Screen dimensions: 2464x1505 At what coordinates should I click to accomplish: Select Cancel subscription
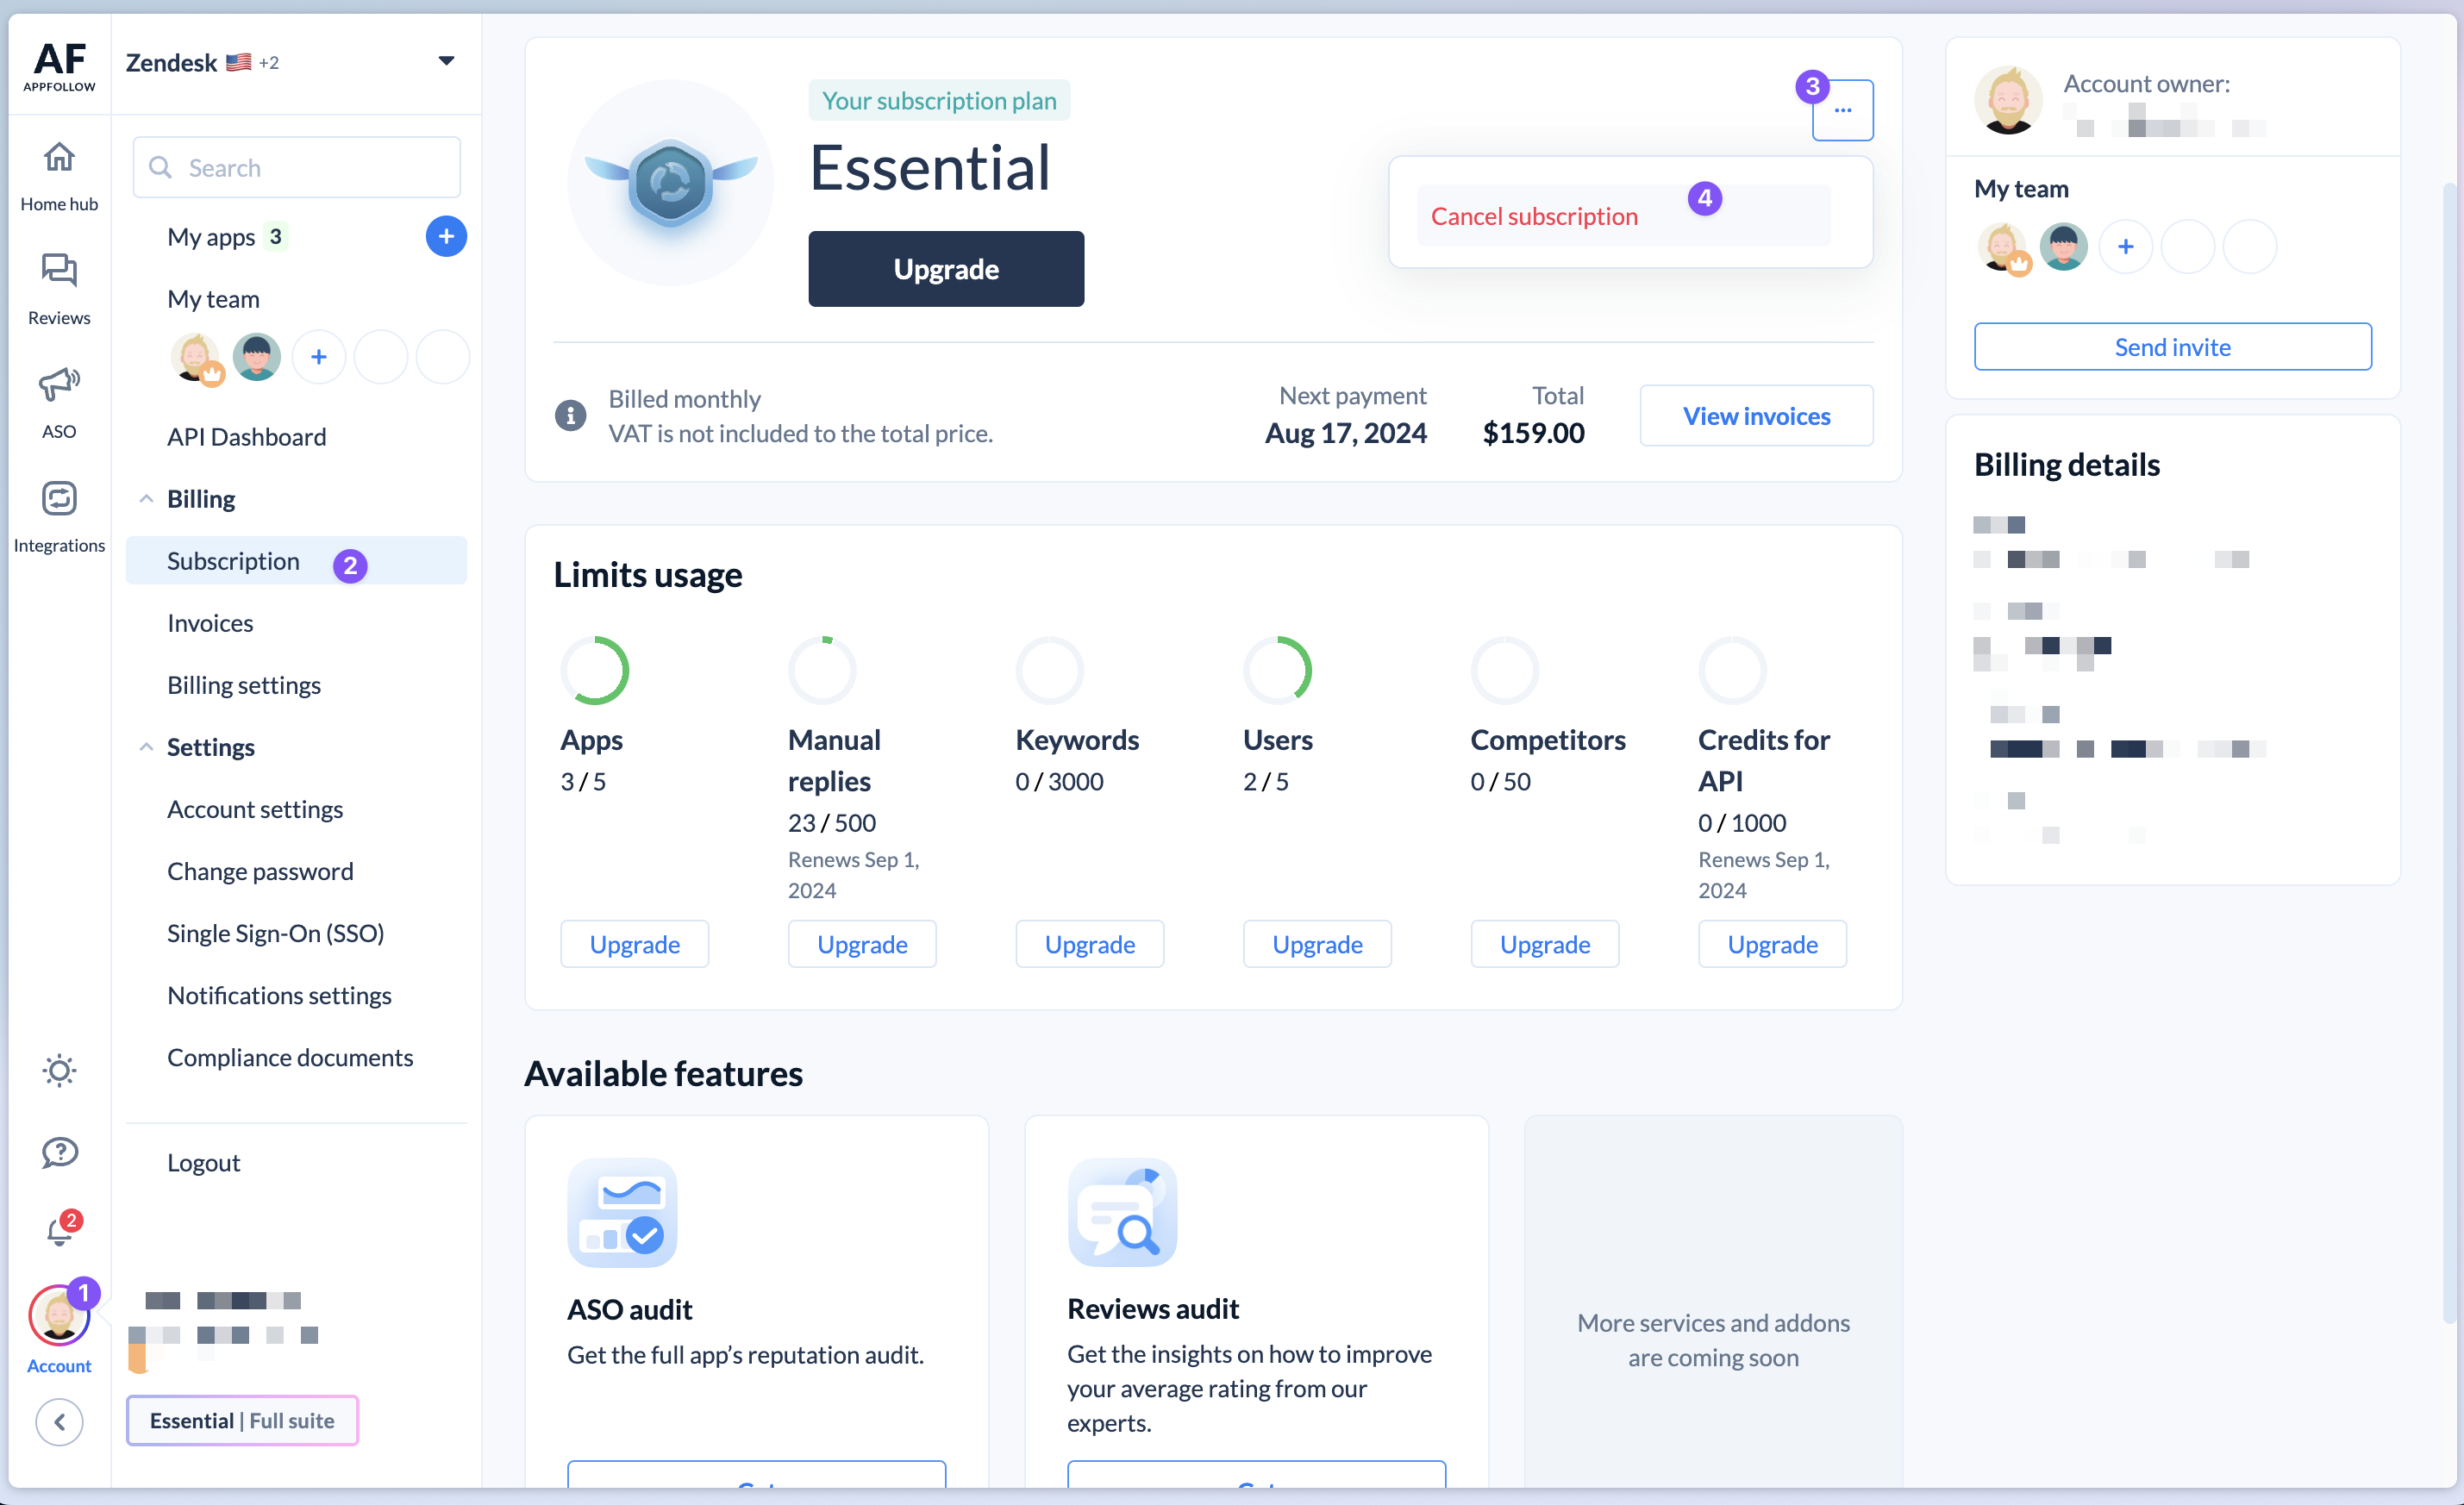1624,215
